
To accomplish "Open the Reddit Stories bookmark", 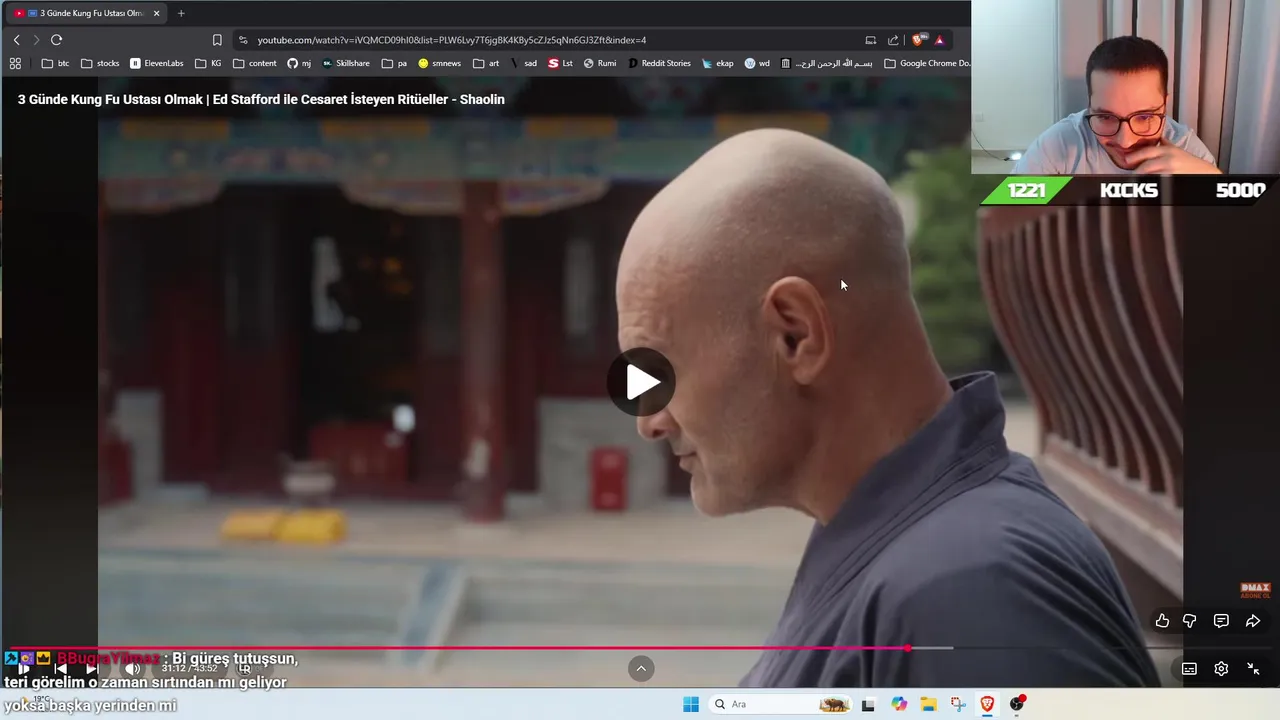I will [x=659, y=63].
